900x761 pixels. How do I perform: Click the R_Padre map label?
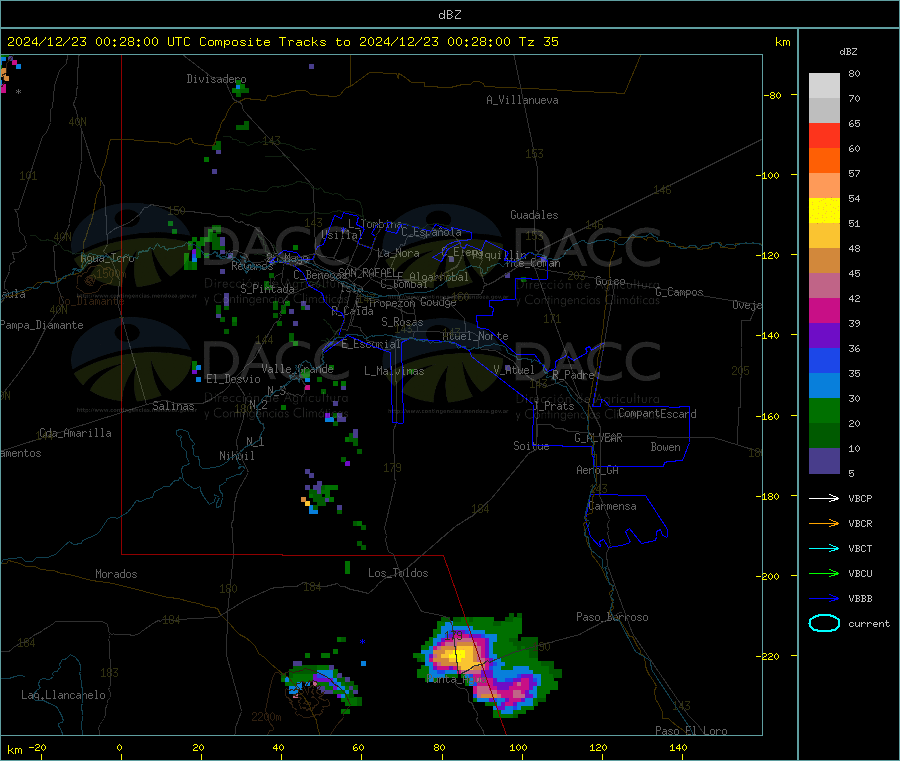(573, 375)
